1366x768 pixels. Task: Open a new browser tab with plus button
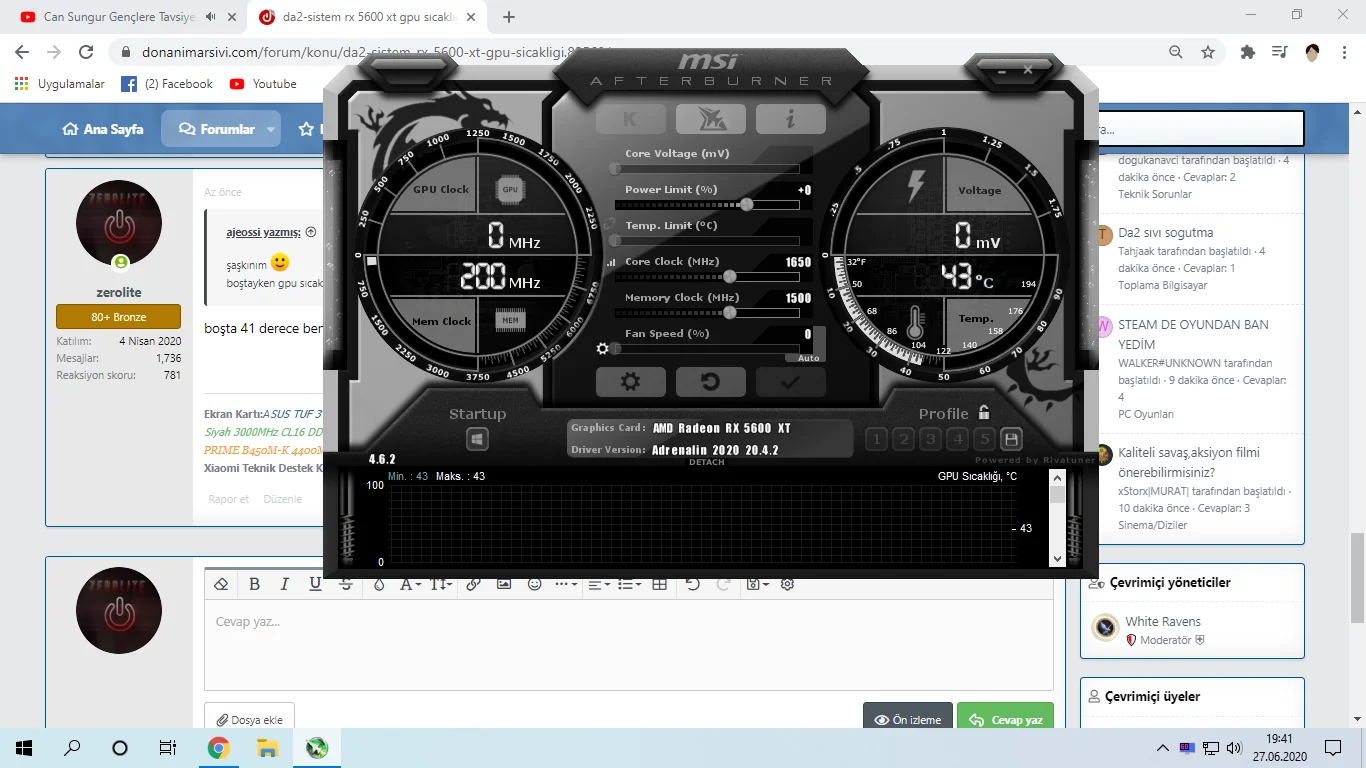click(509, 17)
